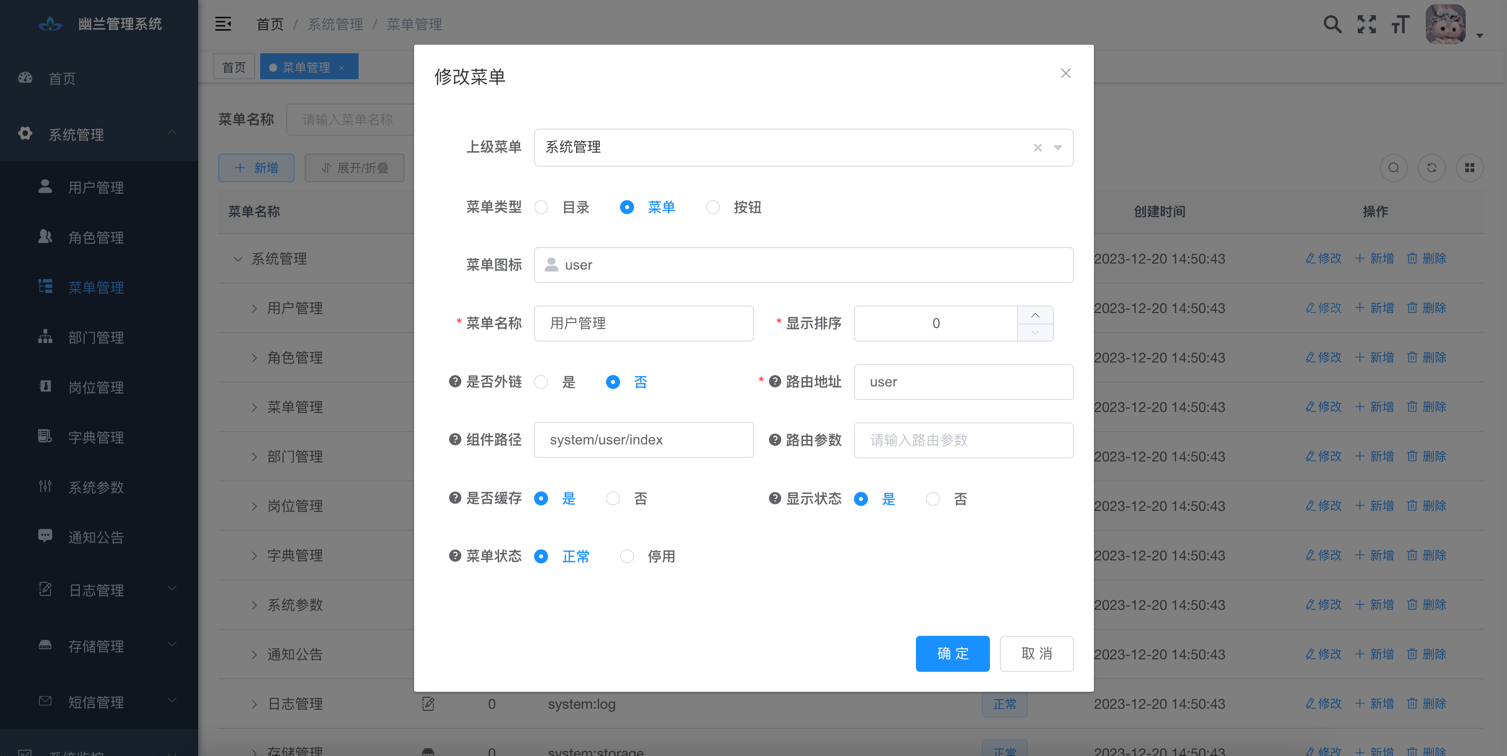Open the font size setting icon

1400,24
